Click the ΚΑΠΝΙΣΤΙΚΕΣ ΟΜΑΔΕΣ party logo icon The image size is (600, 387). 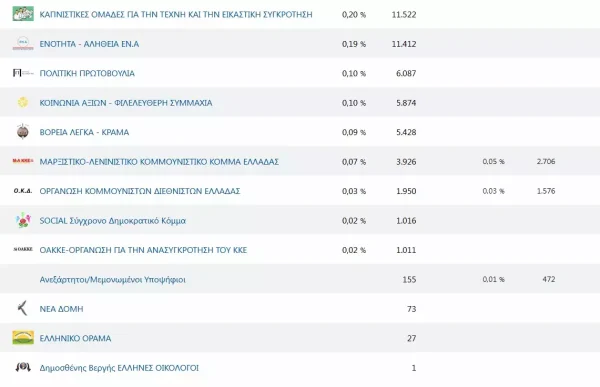tap(23, 14)
